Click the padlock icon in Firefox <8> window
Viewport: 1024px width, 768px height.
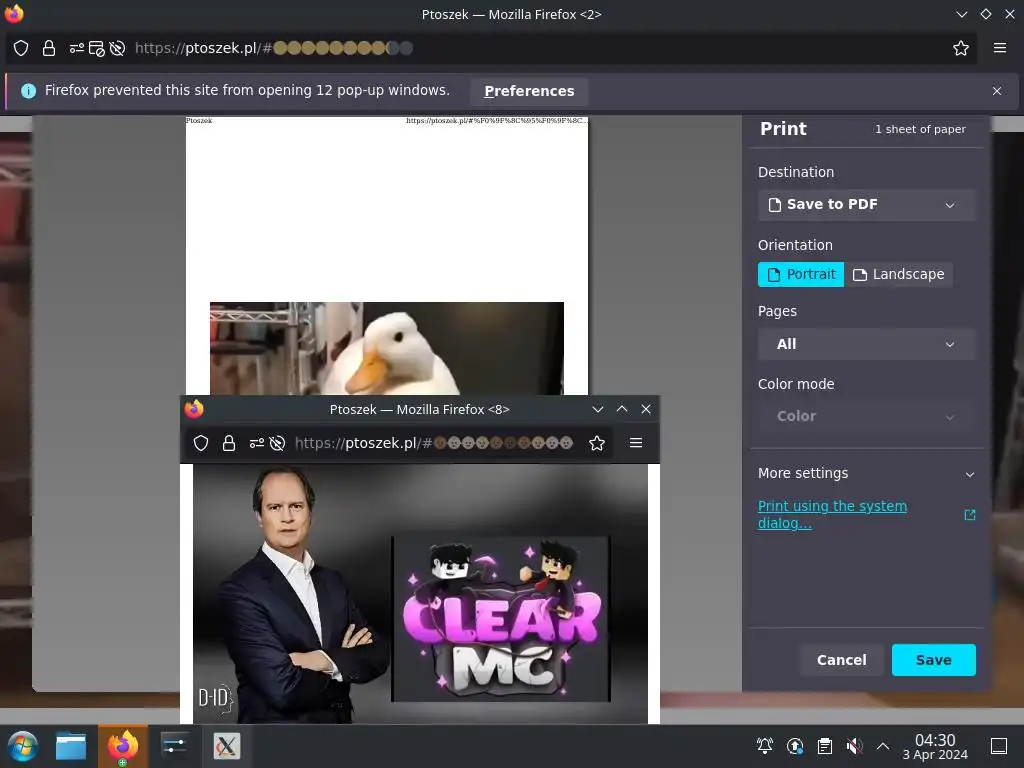[x=229, y=443]
